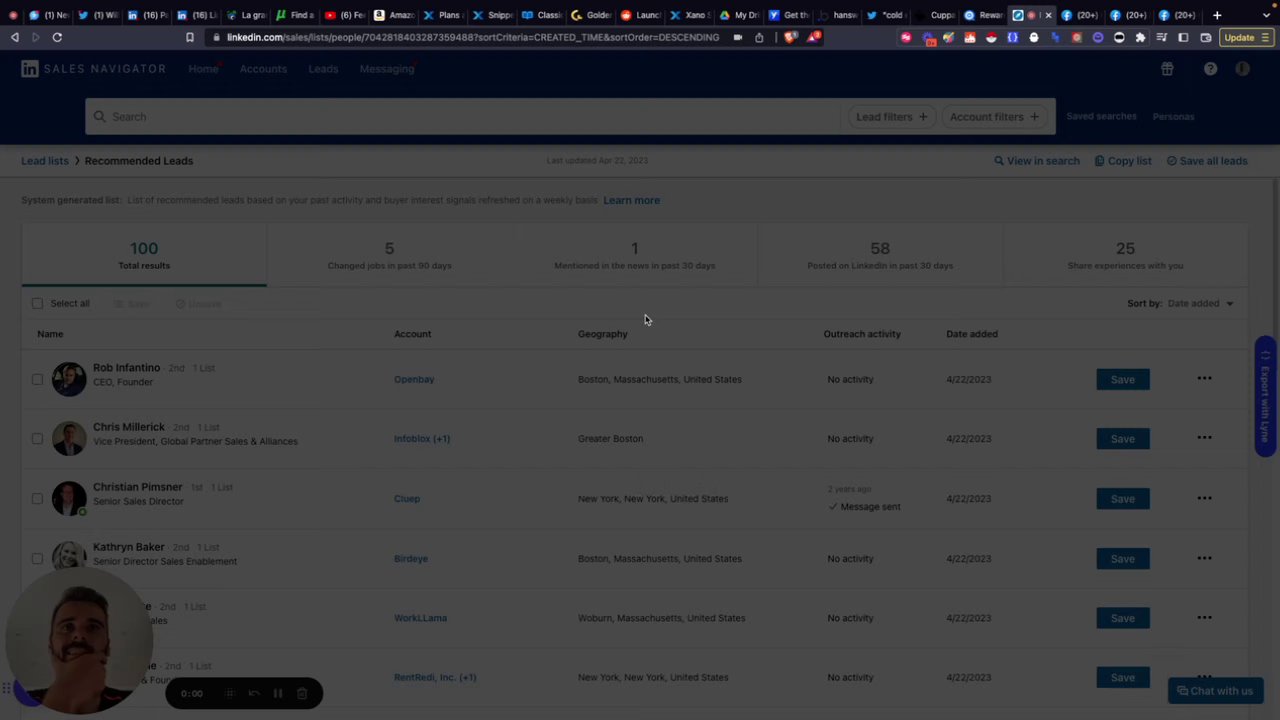Click the curly braces extension icon
Screen dimensions: 1280x720
point(1012,38)
